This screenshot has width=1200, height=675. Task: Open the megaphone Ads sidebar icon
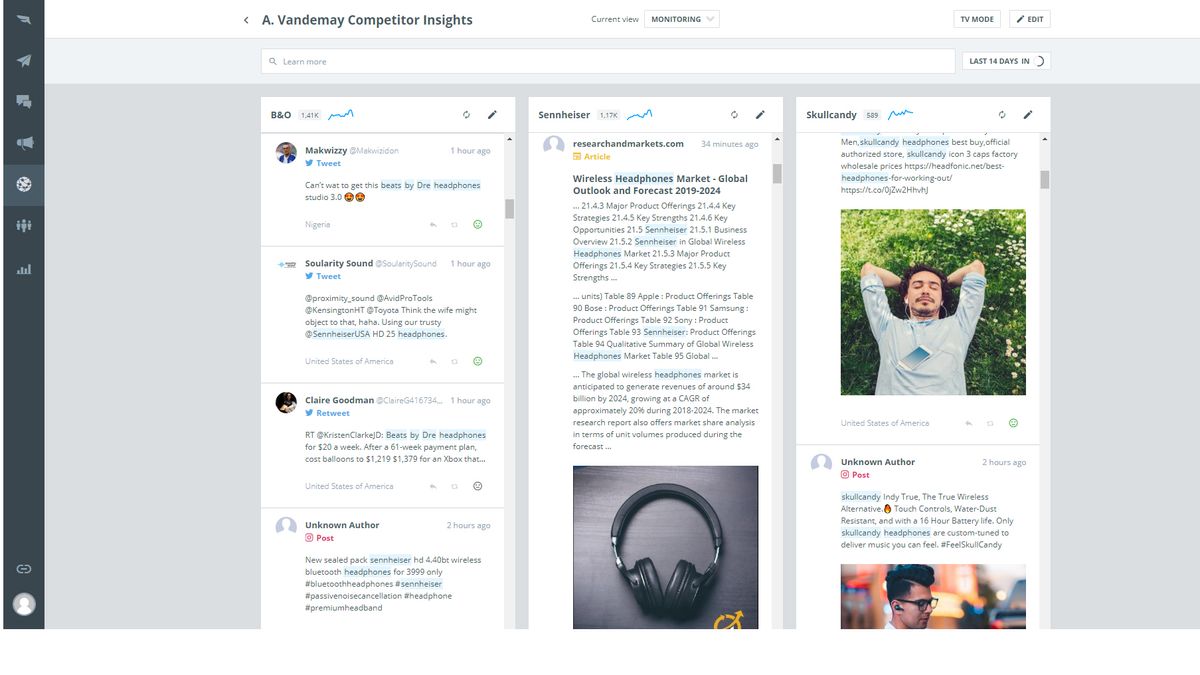(x=24, y=143)
